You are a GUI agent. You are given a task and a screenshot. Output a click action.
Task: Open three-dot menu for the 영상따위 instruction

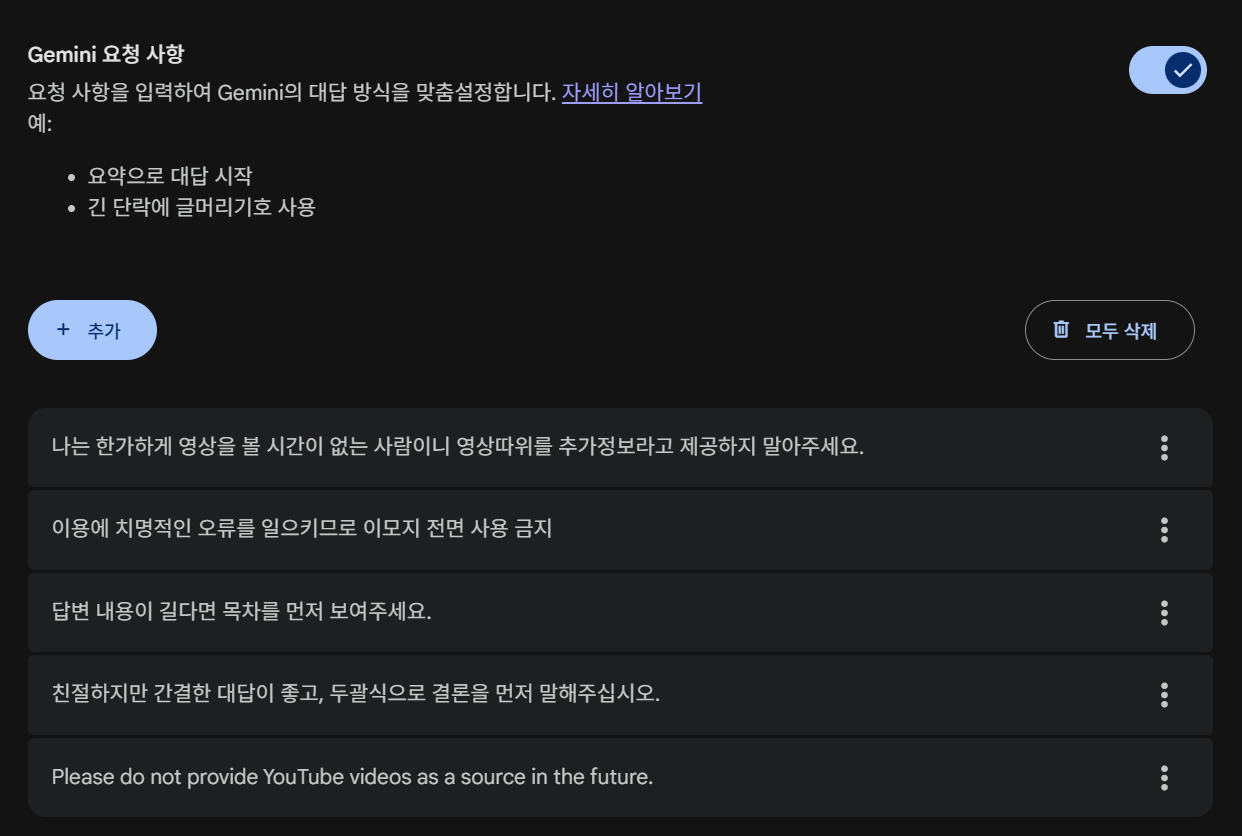click(1164, 448)
